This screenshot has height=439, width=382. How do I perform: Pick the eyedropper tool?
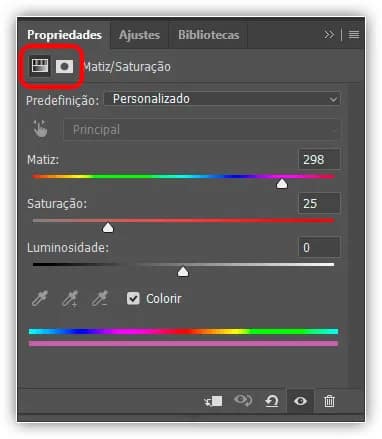click(40, 298)
